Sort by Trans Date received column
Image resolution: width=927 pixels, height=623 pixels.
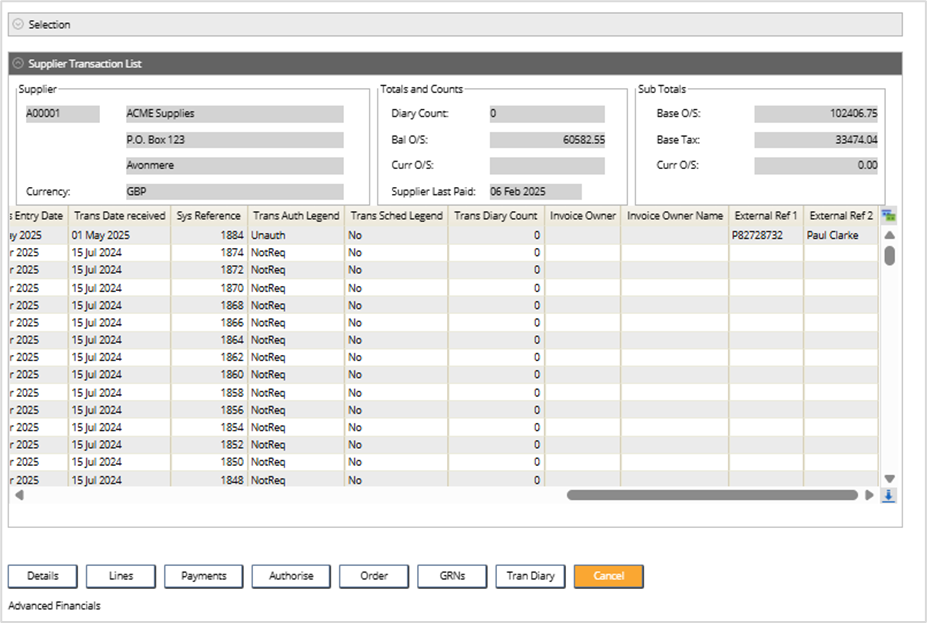119,216
